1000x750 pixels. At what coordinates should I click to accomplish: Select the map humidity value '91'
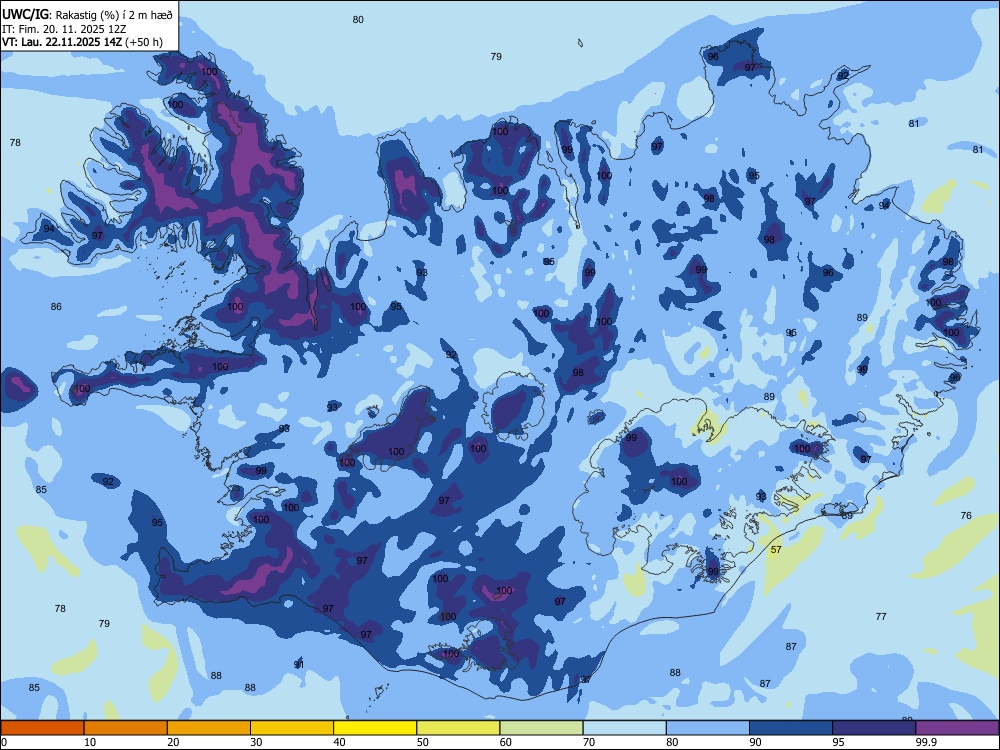point(298,665)
